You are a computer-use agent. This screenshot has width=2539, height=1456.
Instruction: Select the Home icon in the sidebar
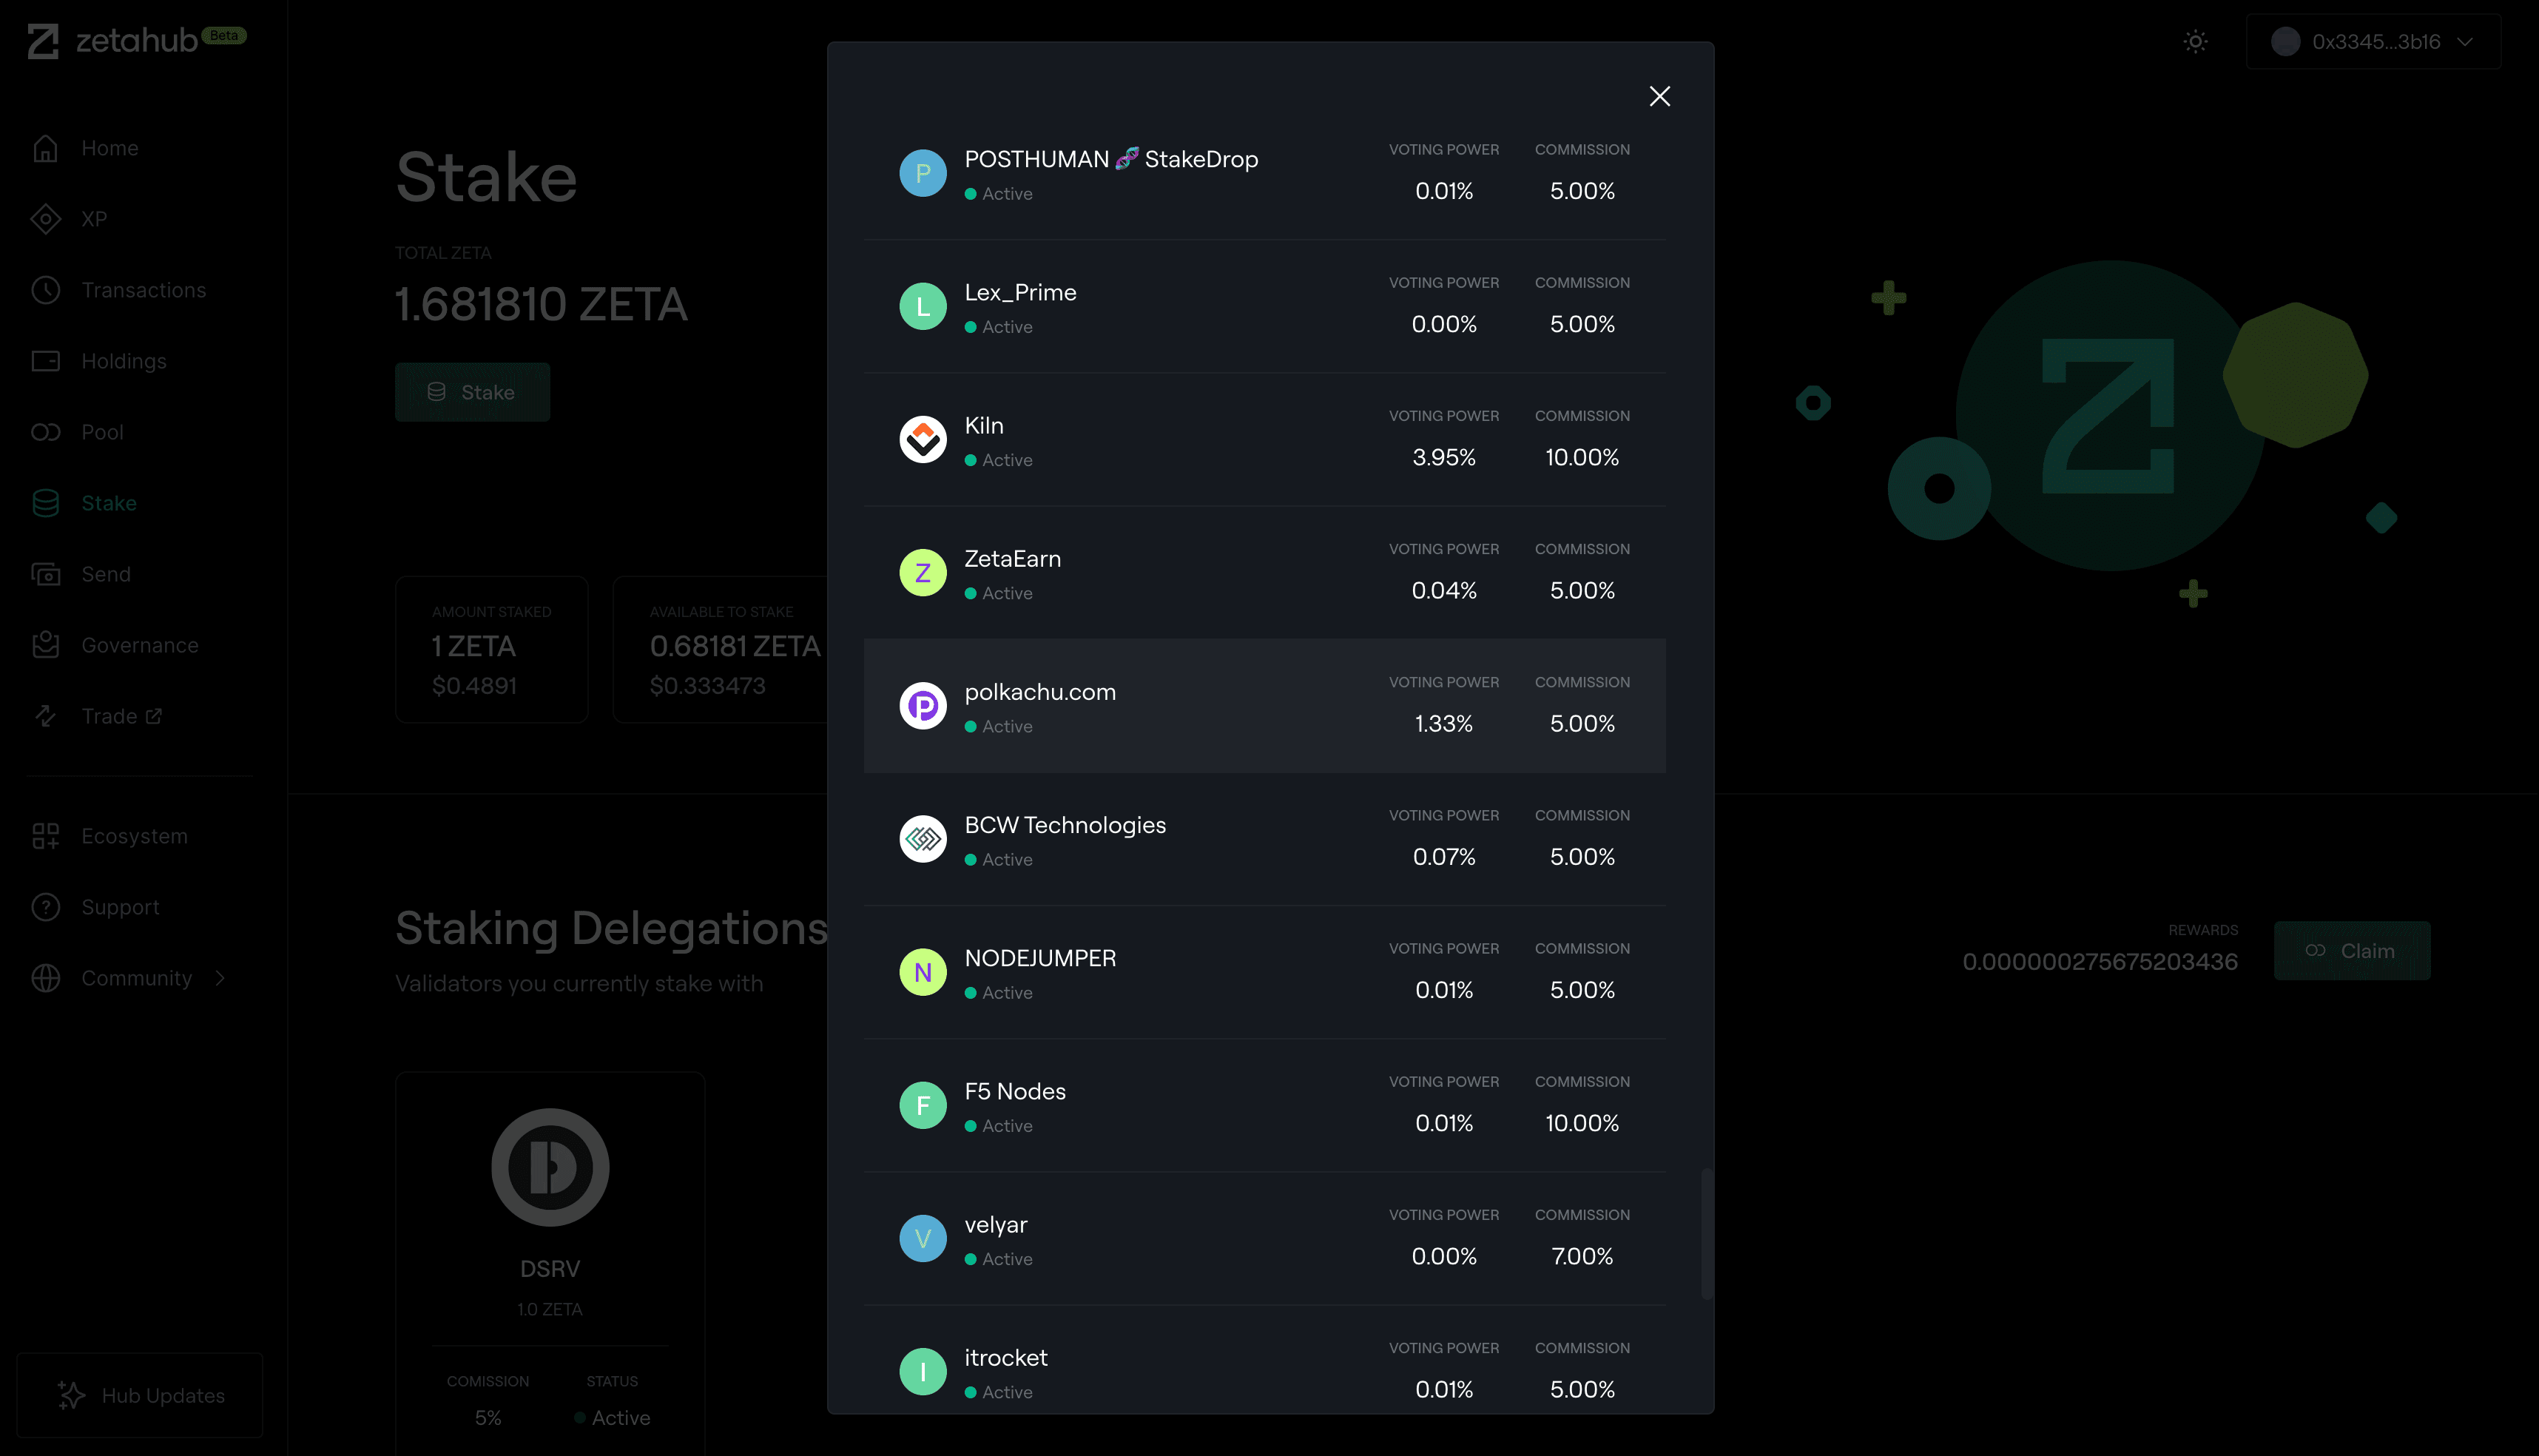coord(46,147)
